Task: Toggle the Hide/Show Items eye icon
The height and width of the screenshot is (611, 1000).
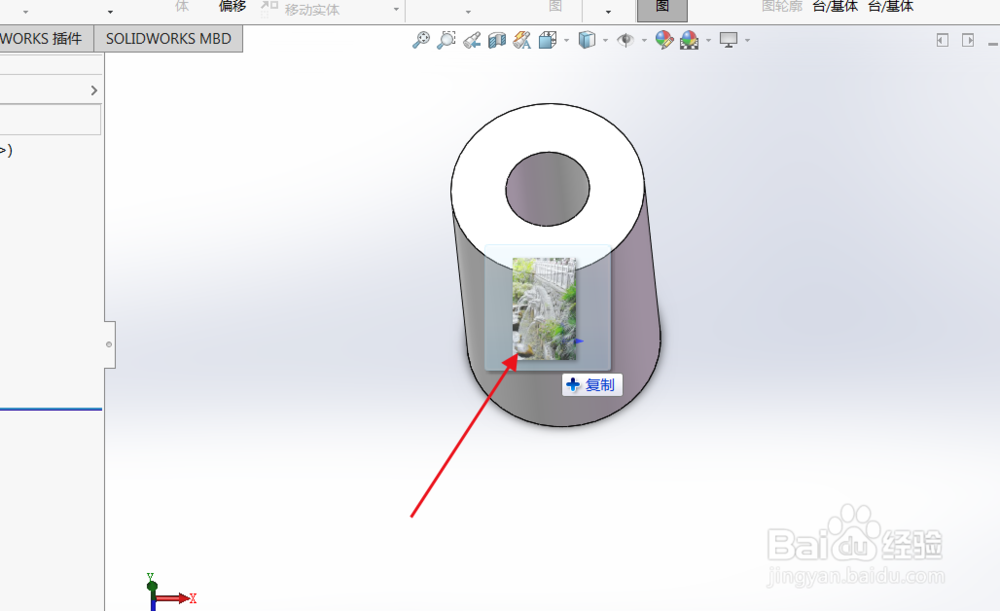Action: [x=626, y=40]
